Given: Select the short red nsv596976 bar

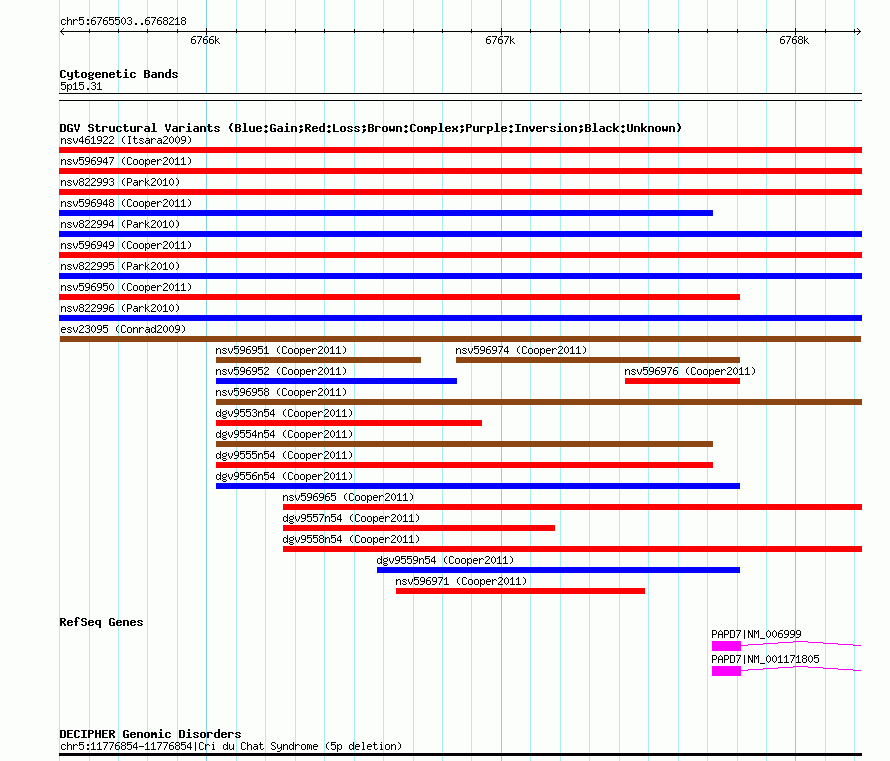Looking at the screenshot, I should pos(682,381).
